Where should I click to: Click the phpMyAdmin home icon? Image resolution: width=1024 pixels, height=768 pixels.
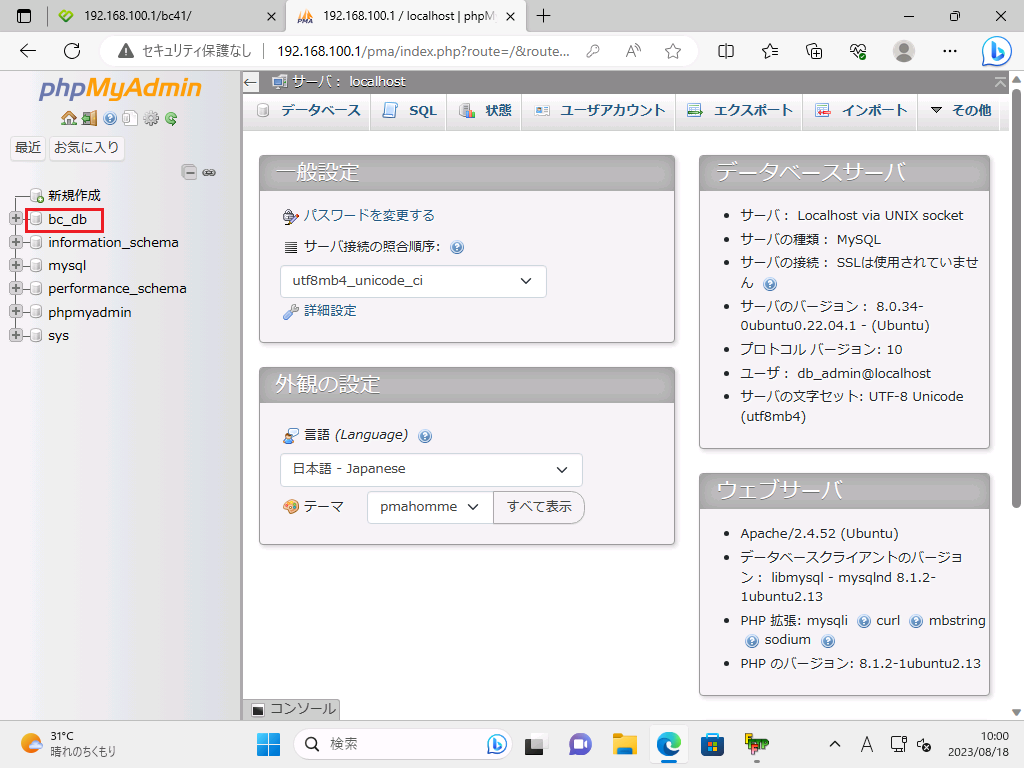click(x=69, y=118)
